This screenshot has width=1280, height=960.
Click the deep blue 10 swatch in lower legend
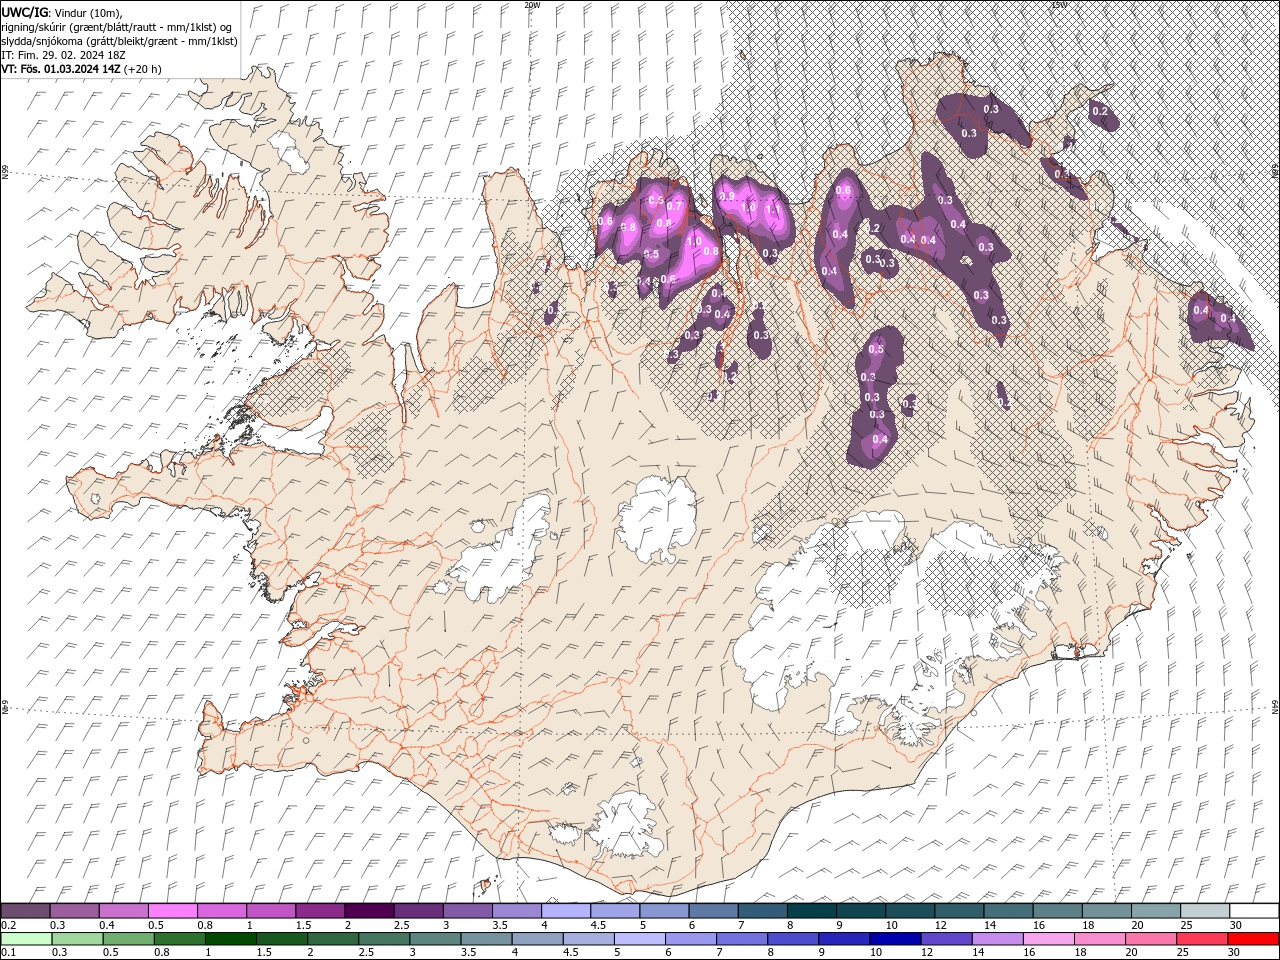click(x=894, y=939)
